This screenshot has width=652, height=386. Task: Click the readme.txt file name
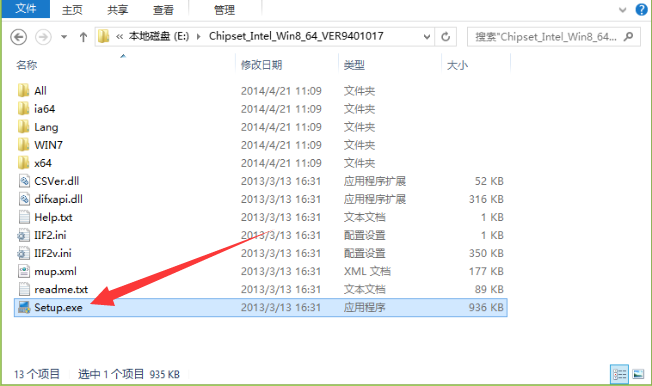pyautogui.click(x=61, y=290)
